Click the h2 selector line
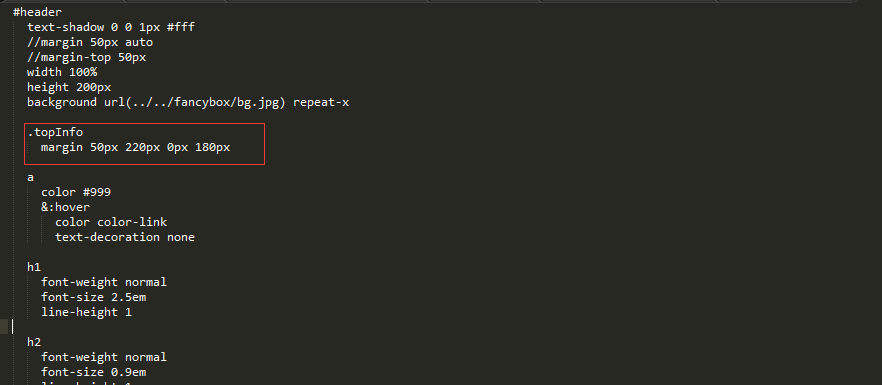The width and height of the screenshot is (882, 385). pos(34,342)
